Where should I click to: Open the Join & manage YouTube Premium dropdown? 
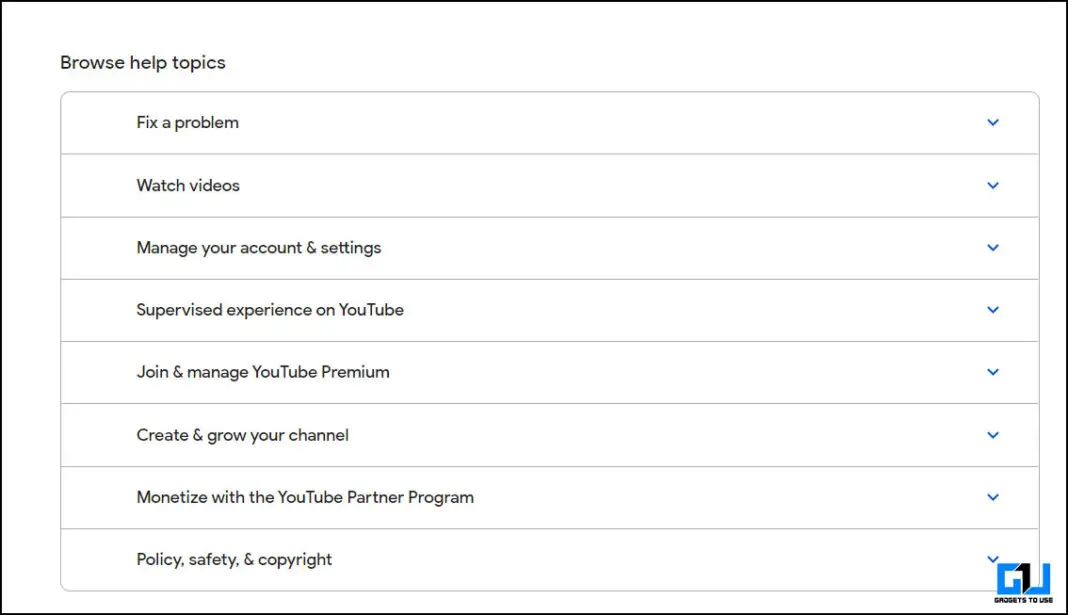(x=993, y=371)
